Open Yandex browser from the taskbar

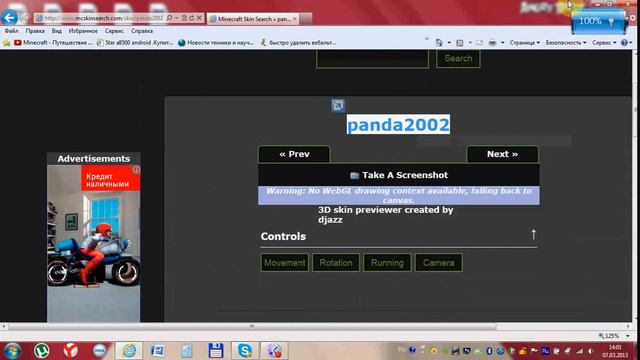click(x=71, y=351)
